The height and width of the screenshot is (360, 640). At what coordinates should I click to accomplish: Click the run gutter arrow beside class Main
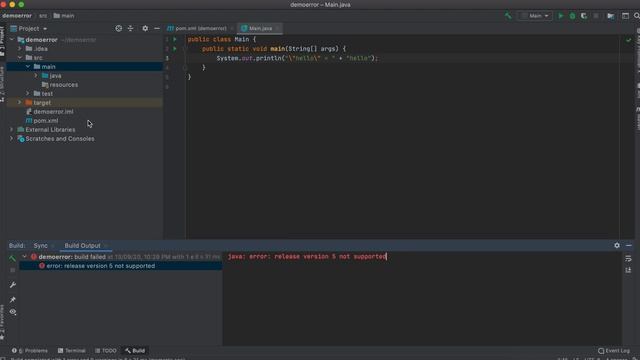pos(175,39)
